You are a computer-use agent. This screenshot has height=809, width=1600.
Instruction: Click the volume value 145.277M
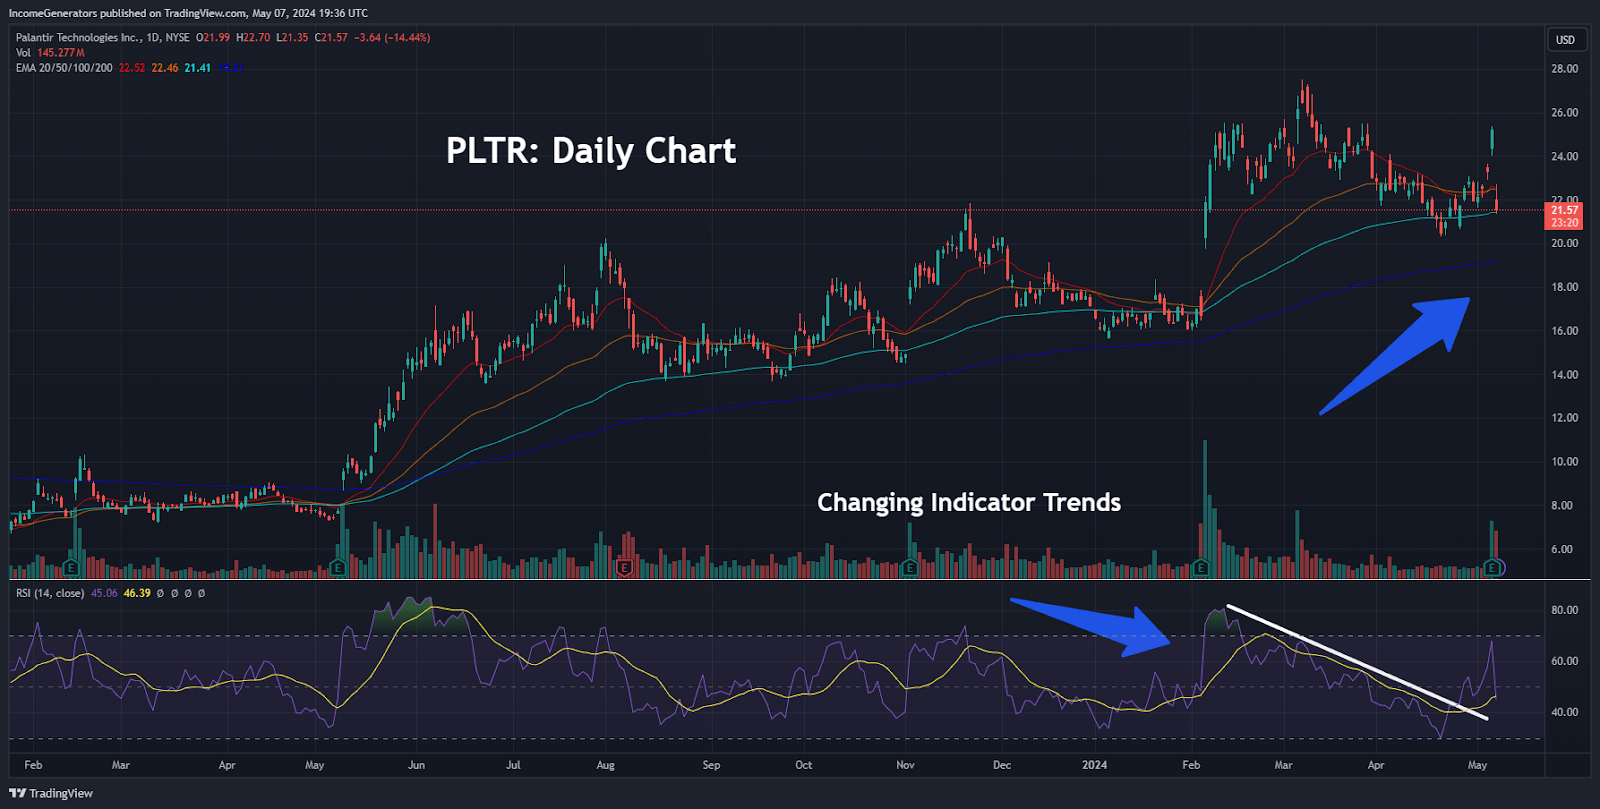click(61, 53)
